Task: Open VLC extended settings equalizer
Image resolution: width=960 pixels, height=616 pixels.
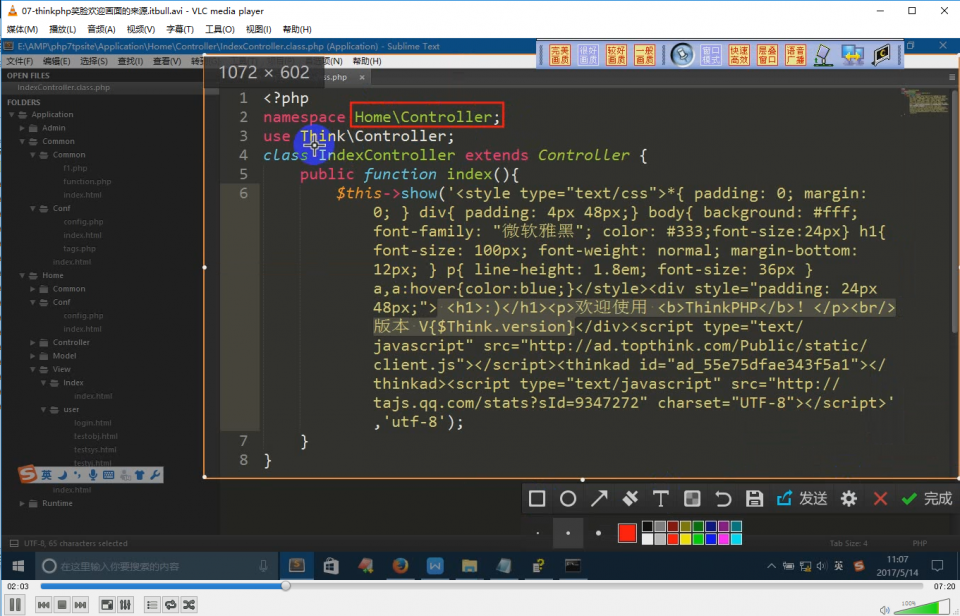Action: (x=126, y=605)
